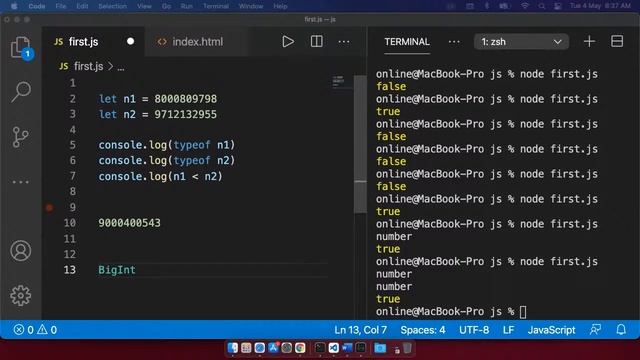
Task: Close first.js via unsaved dot indicator
Action: pos(130,41)
